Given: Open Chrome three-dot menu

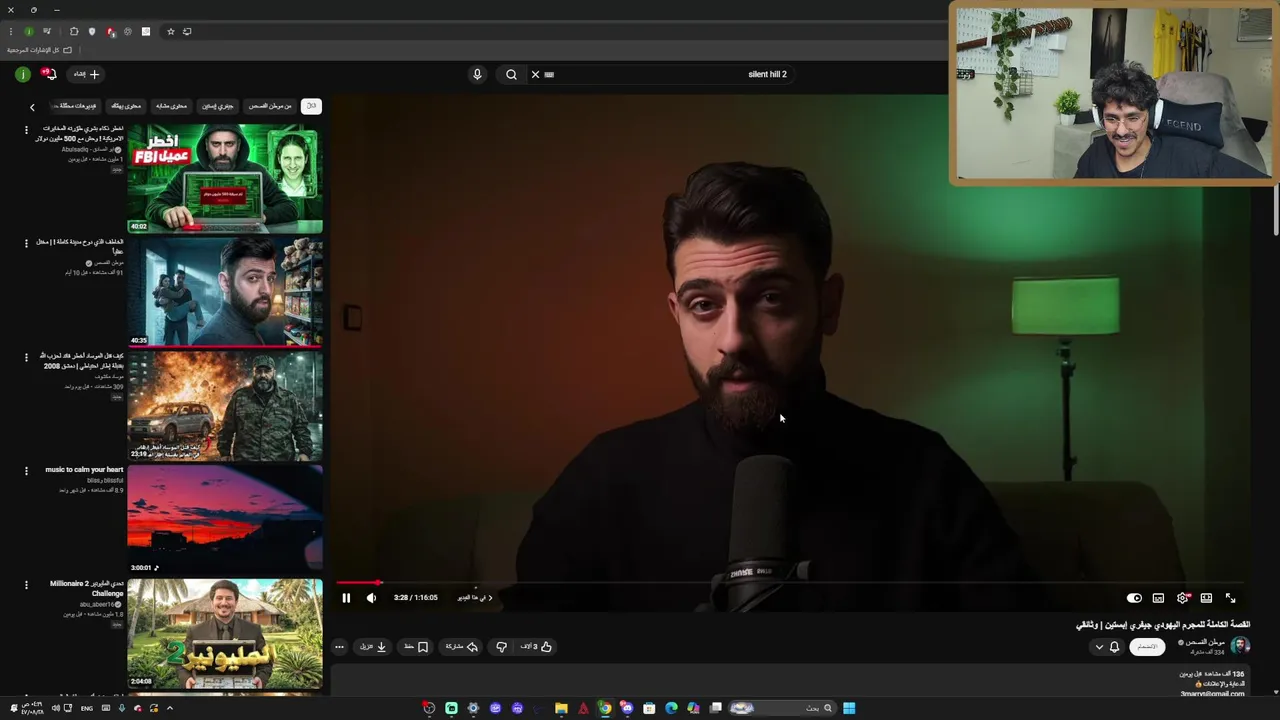Looking at the screenshot, I should pos(11,32).
